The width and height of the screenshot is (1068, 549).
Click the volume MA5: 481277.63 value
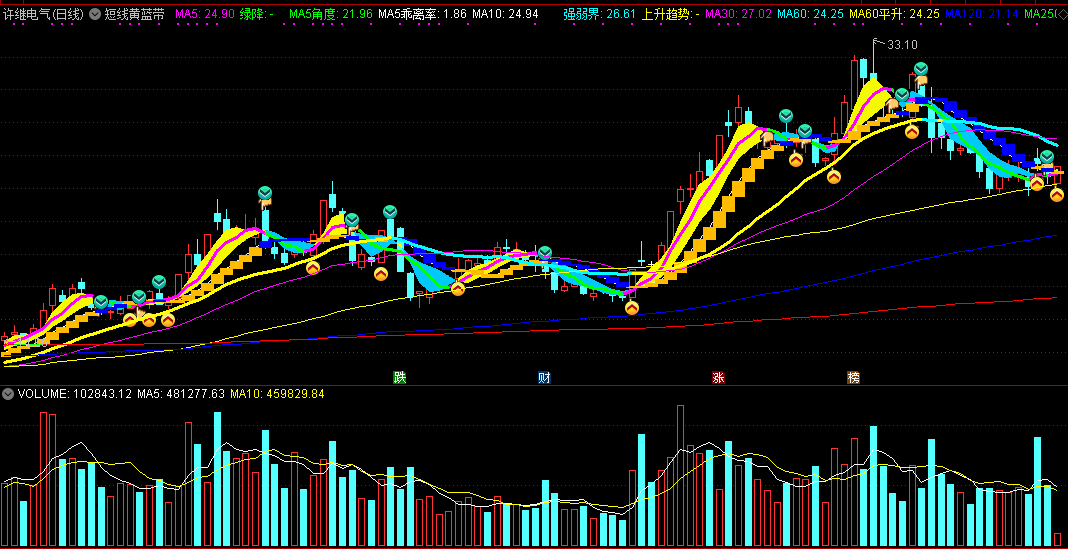coord(181,394)
